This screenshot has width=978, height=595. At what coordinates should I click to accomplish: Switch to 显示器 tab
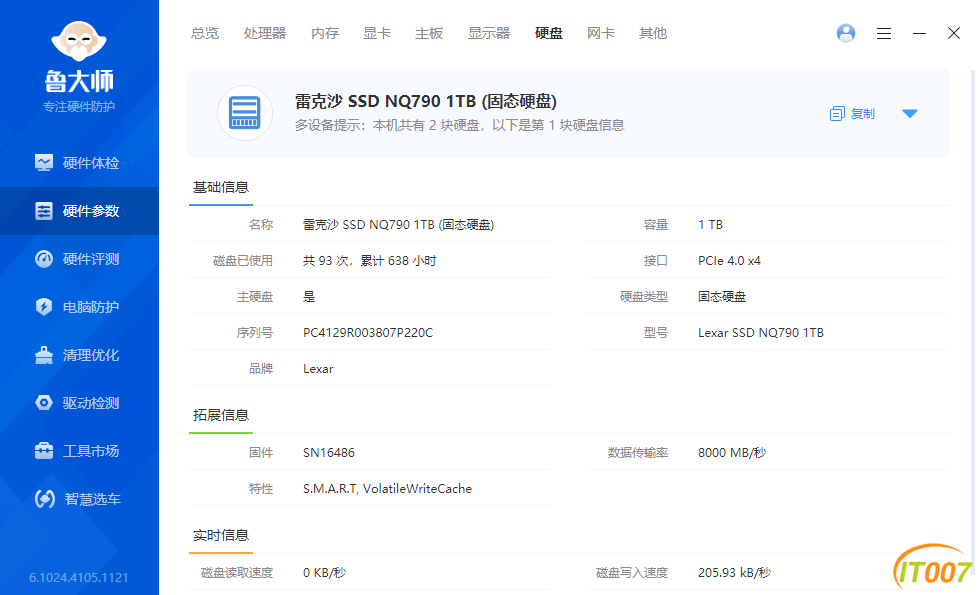tap(489, 33)
